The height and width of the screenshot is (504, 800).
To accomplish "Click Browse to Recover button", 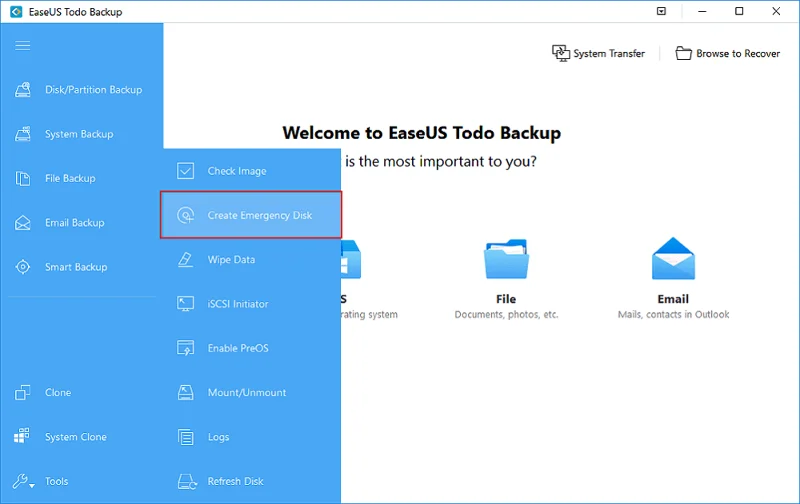I will [x=728, y=53].
